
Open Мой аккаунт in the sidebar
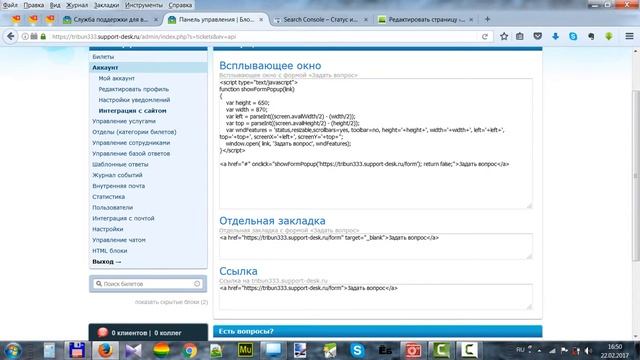tap(116, 78)
